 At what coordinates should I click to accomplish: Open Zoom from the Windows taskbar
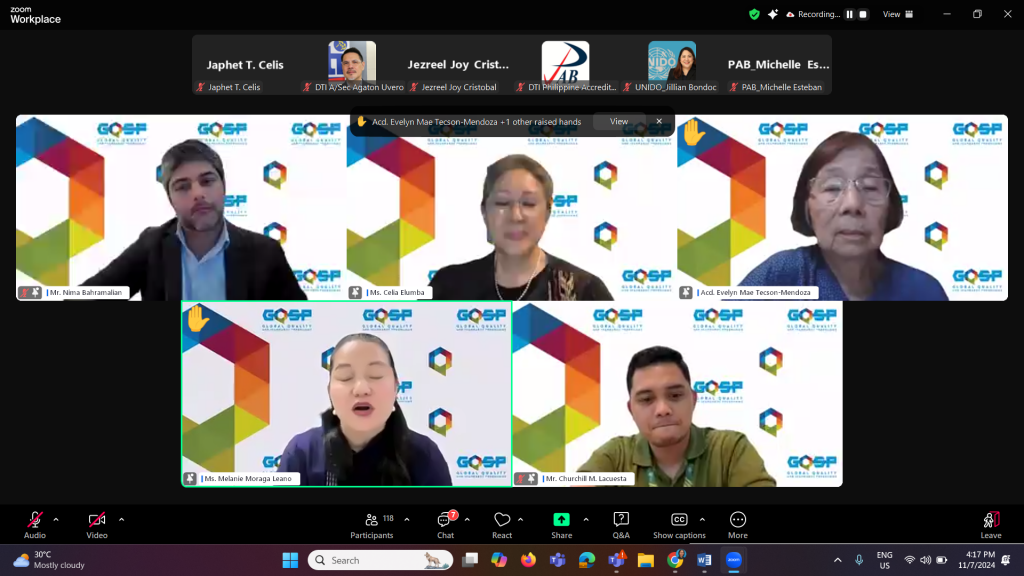tap(733, 560)
